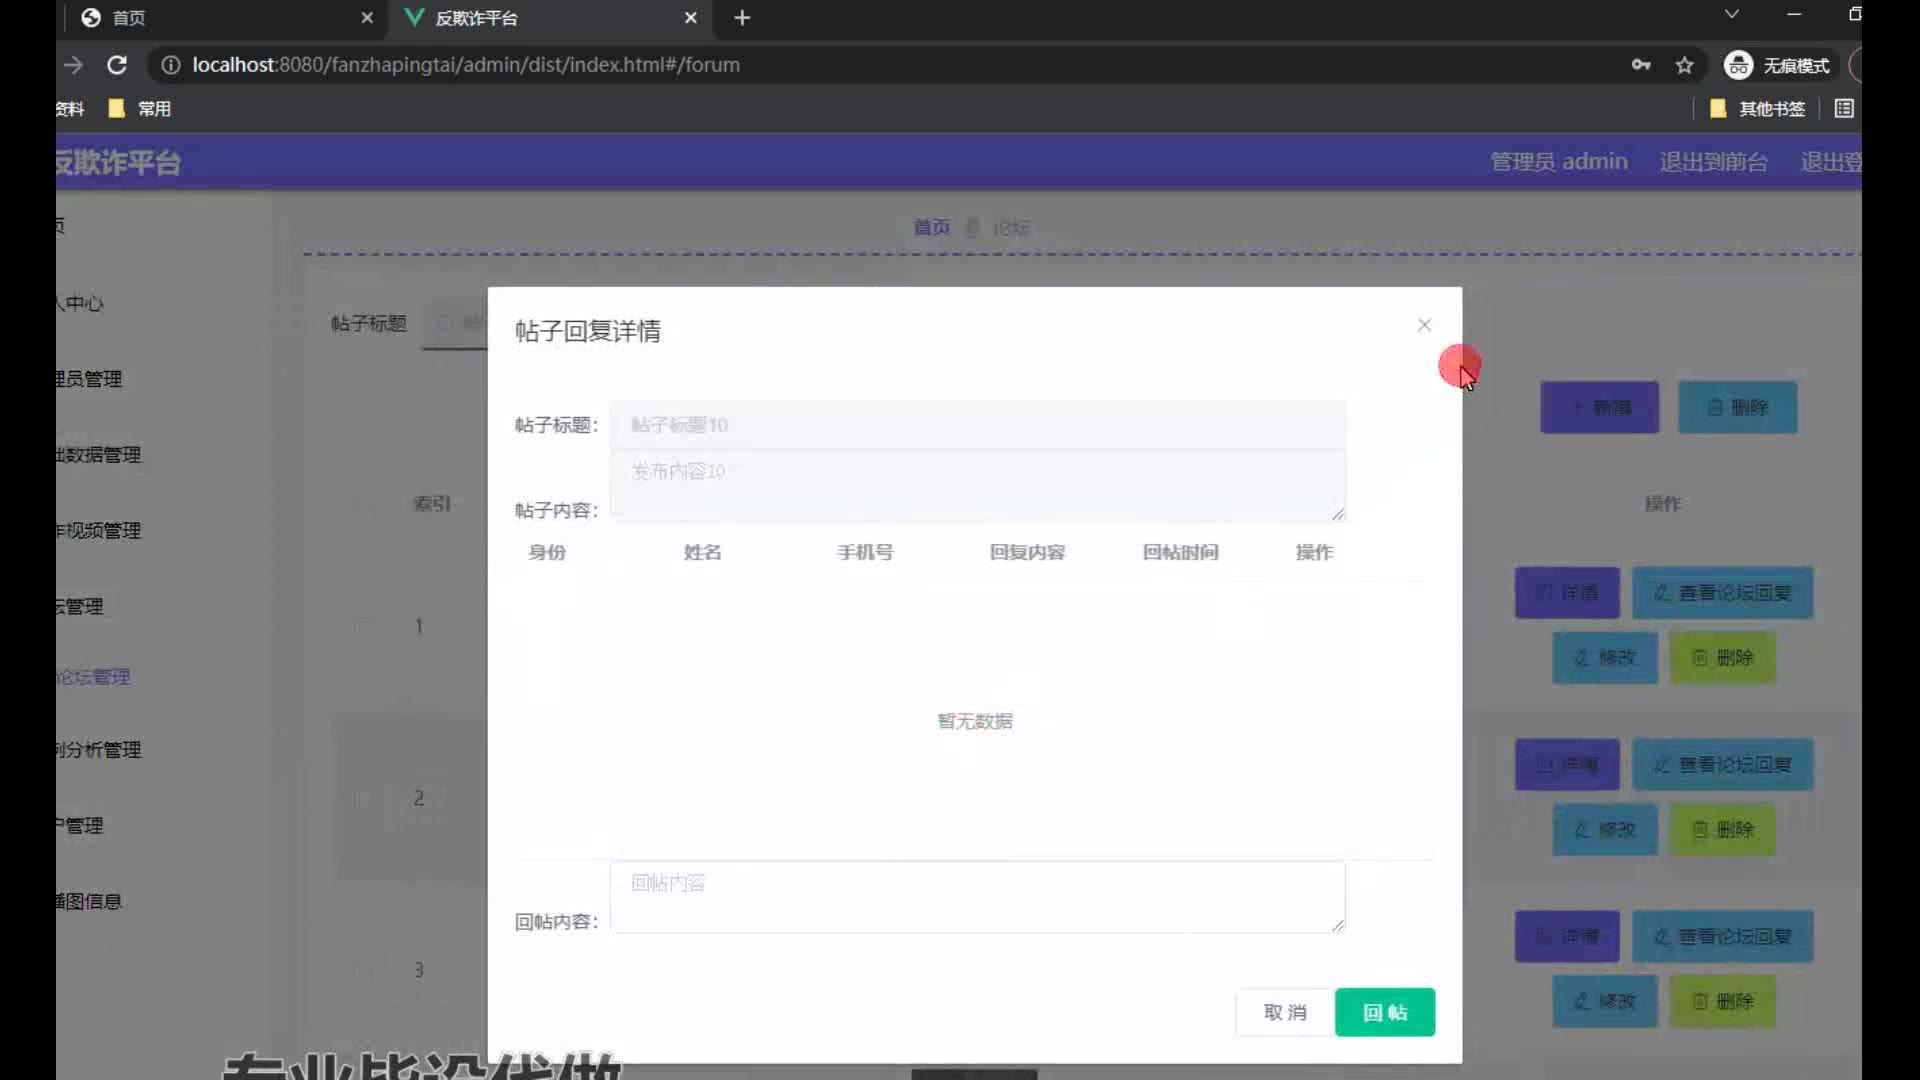Click the 暂无数据 empty-table text

pos(975,721)
